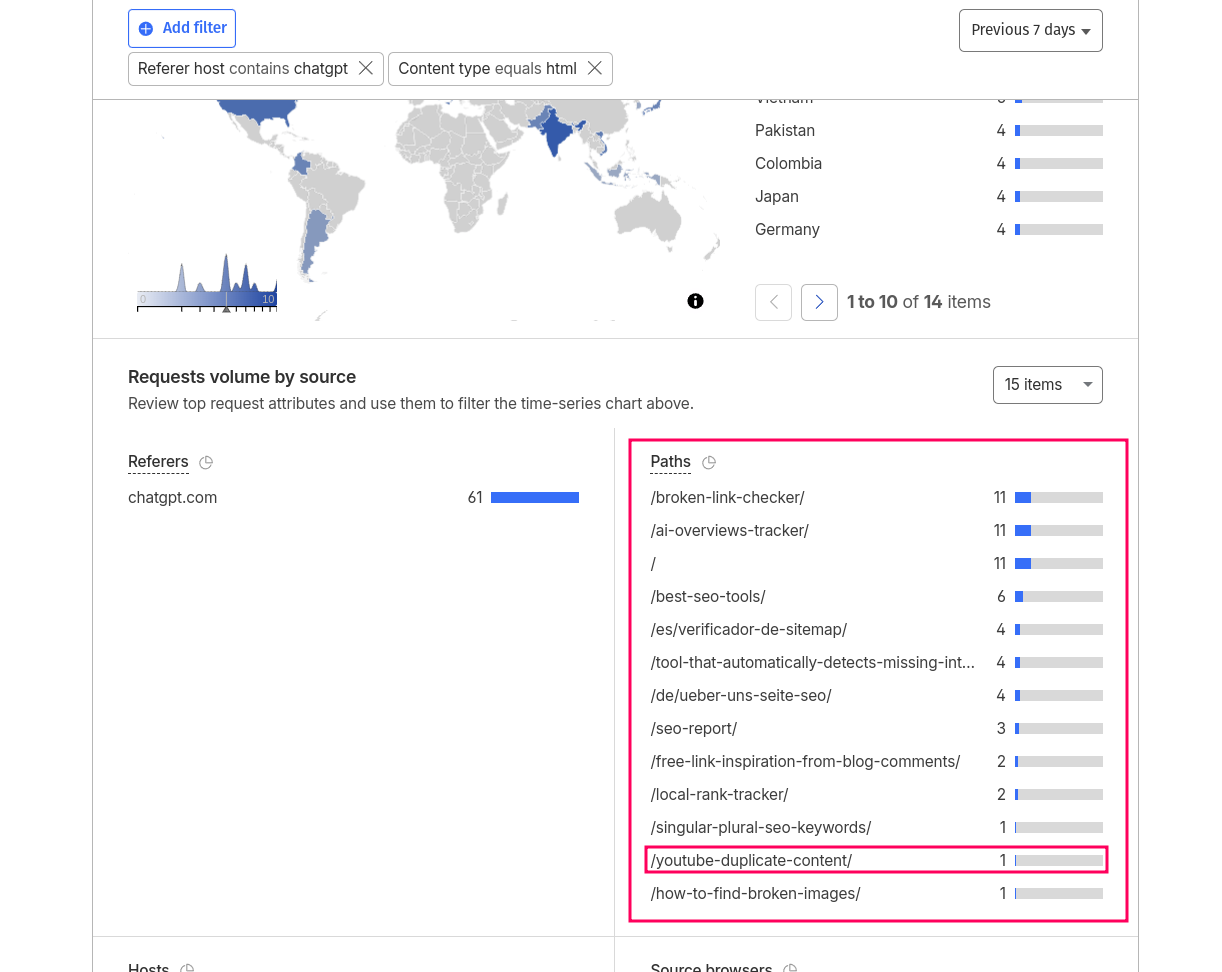
Task: Select the chatgpt.com referer row
Action: point(173,497)
